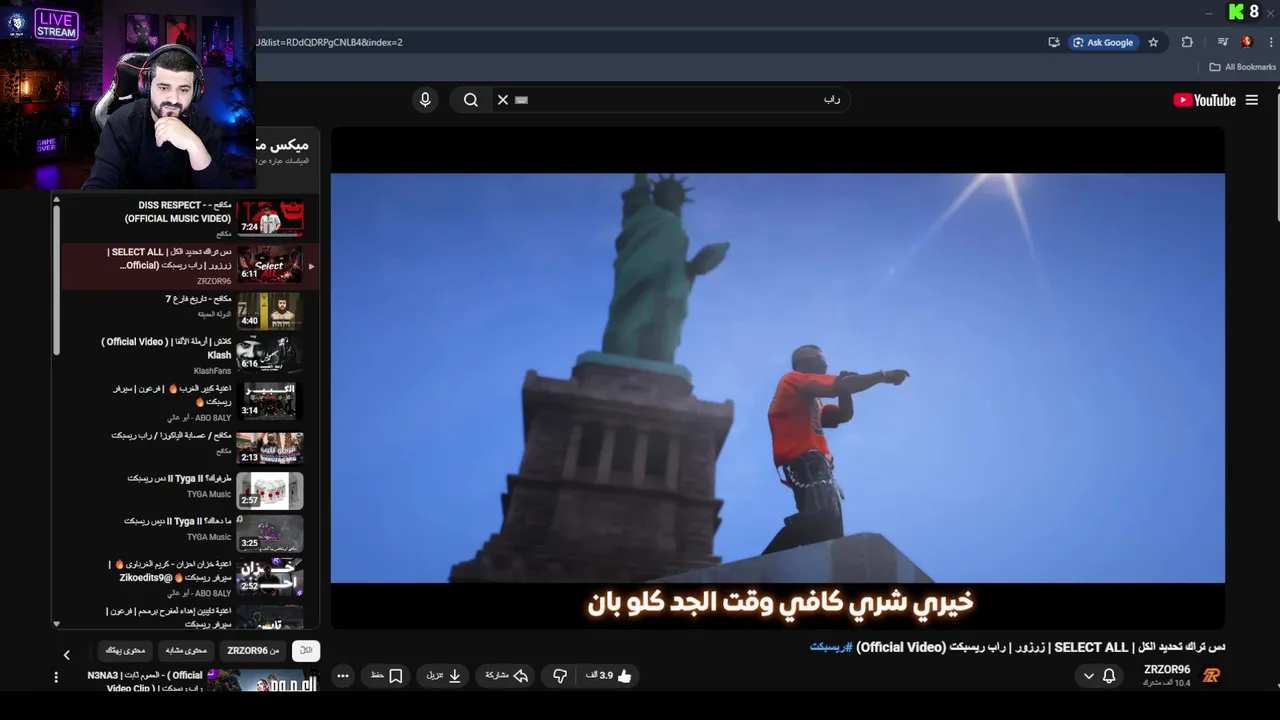Open more actions three-dot menu
The width and height of the screenshot is (1280, 720).
click(x=343, y=676)
